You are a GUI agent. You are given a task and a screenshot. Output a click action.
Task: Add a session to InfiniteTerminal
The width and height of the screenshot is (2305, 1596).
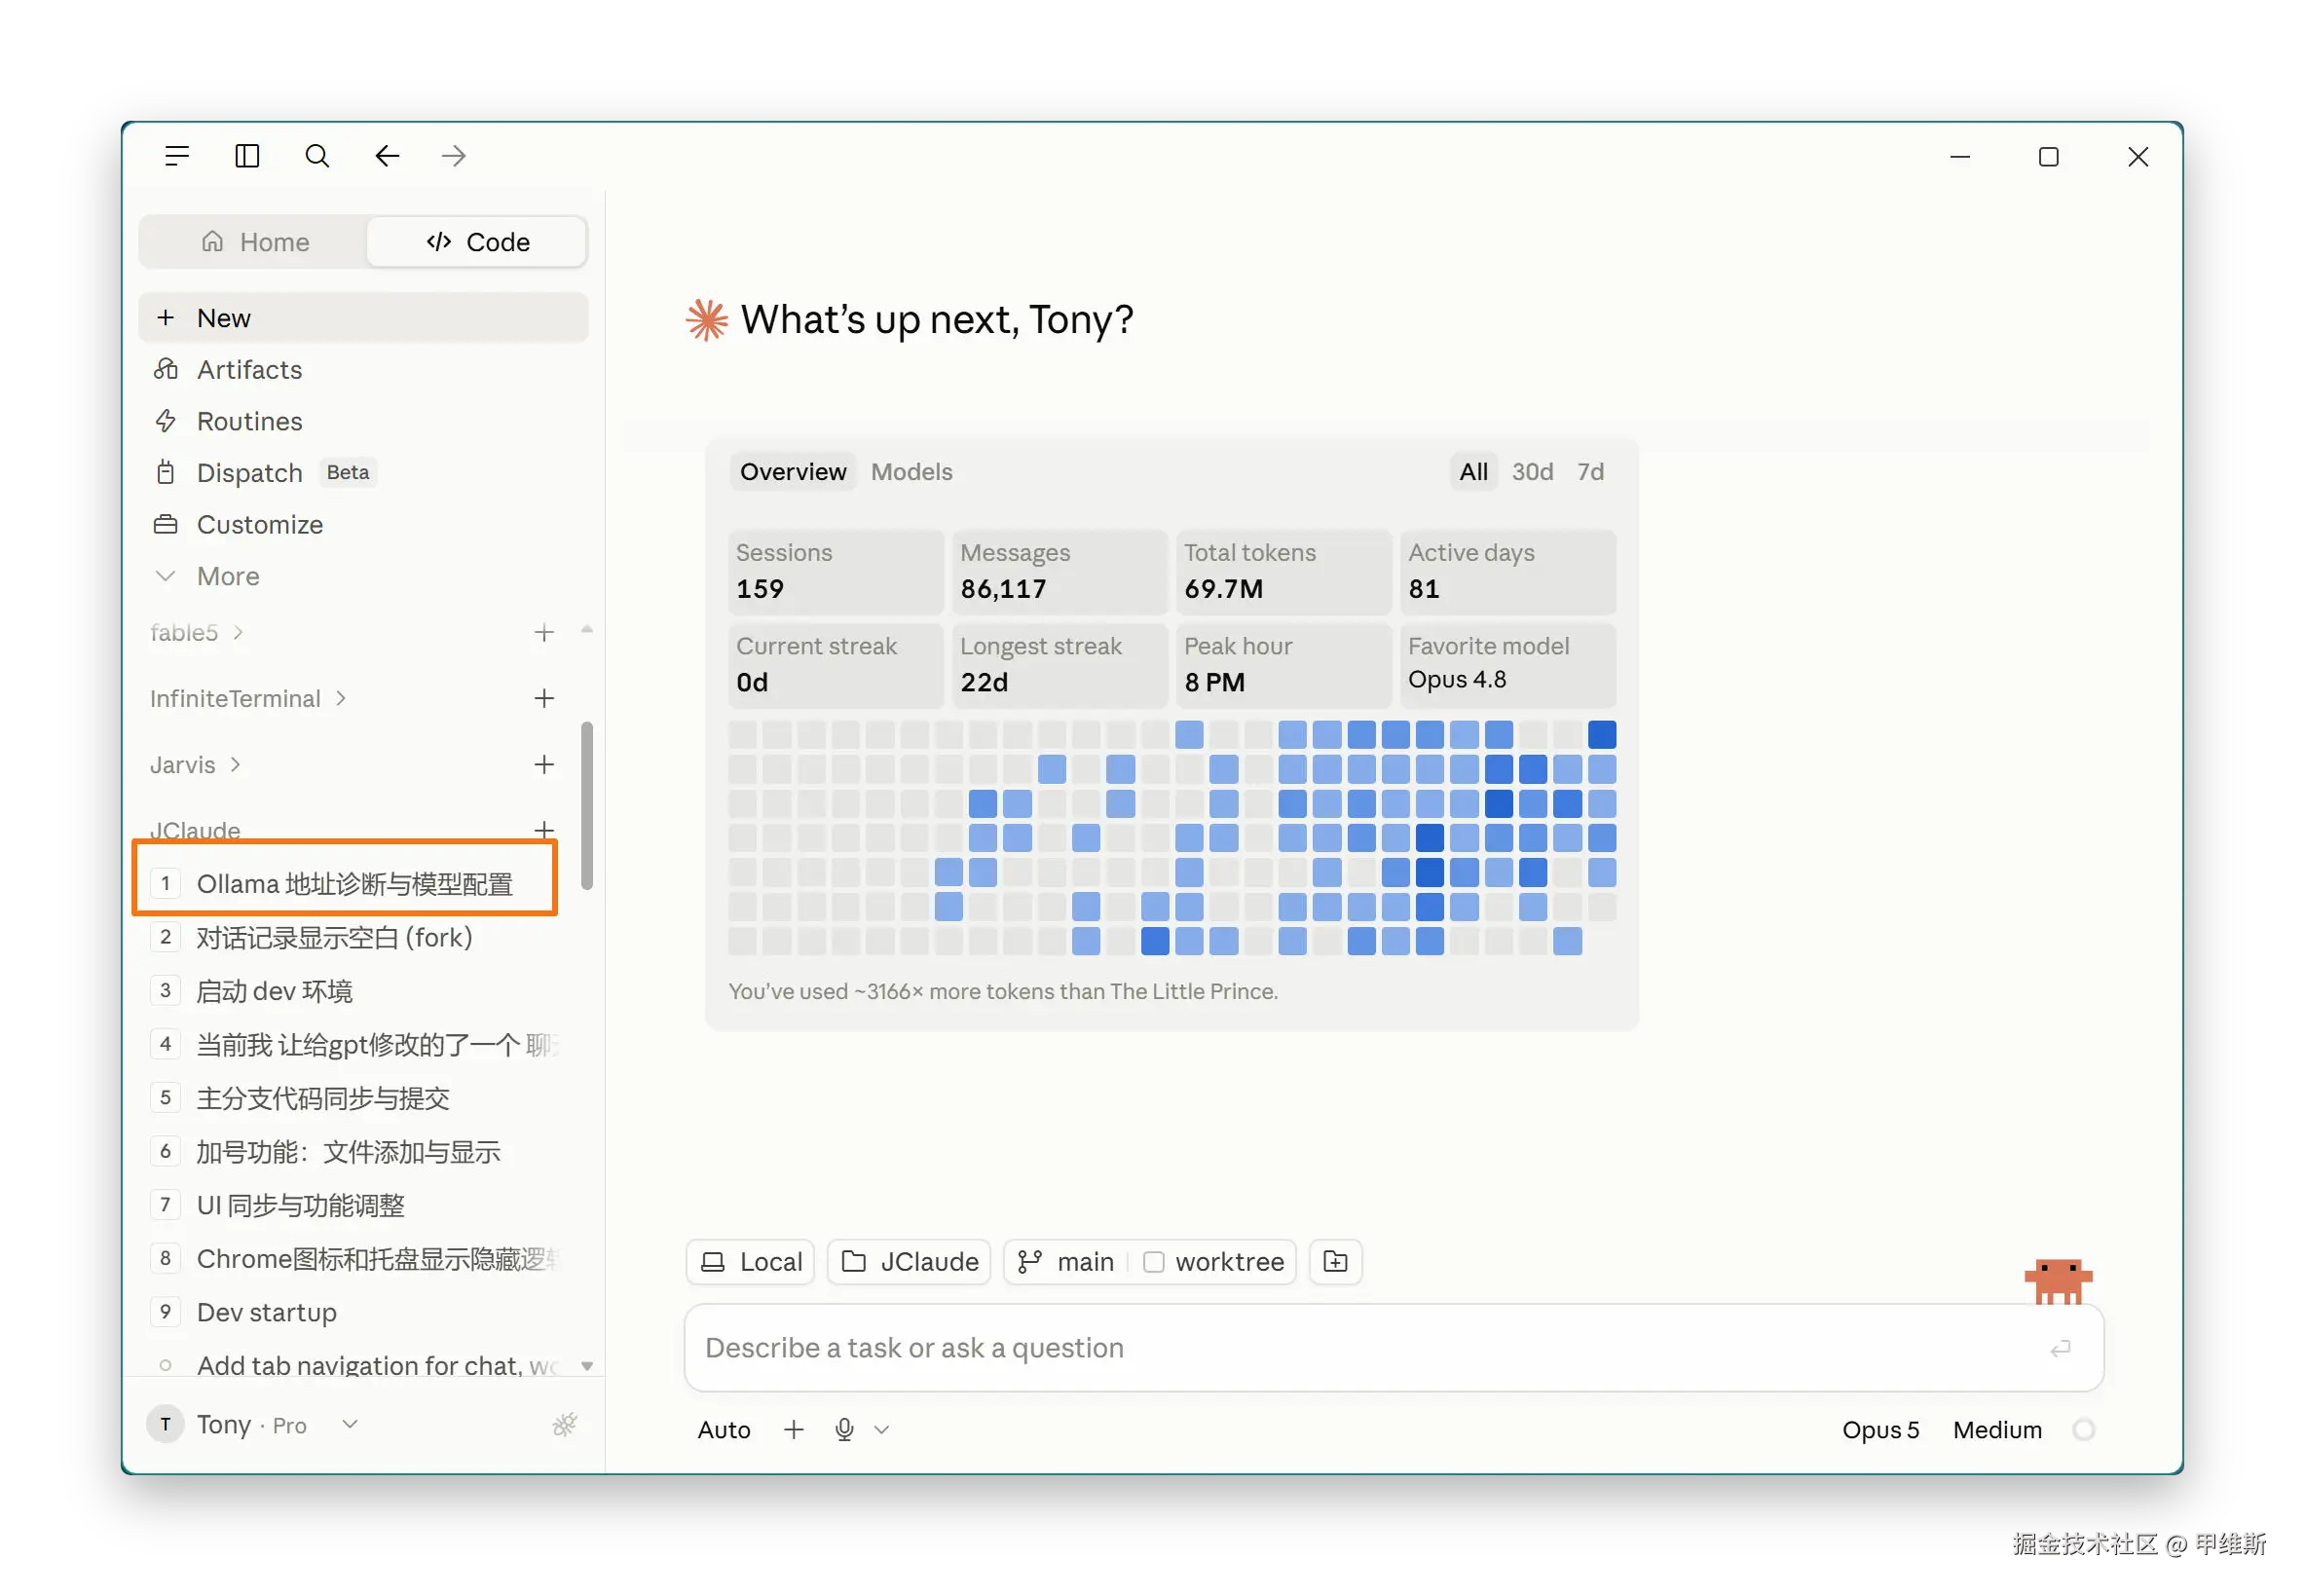click(544, 699)
